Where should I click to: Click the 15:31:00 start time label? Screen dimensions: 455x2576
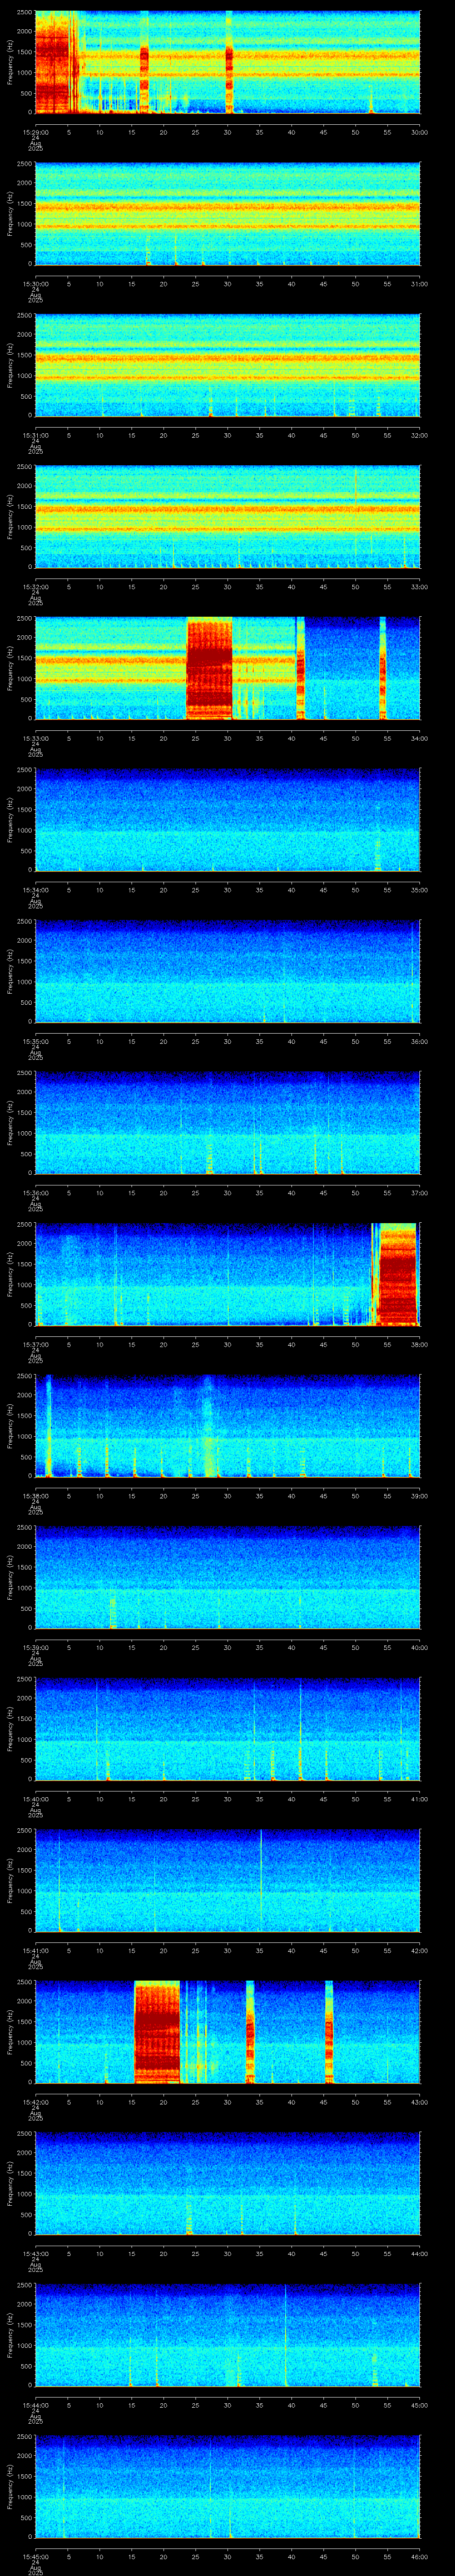[35, 435]
